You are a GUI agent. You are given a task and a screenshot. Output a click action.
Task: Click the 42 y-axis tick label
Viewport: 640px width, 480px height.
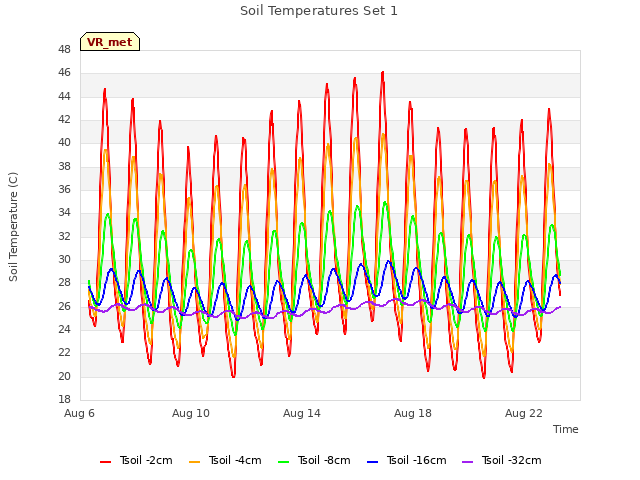64,120
